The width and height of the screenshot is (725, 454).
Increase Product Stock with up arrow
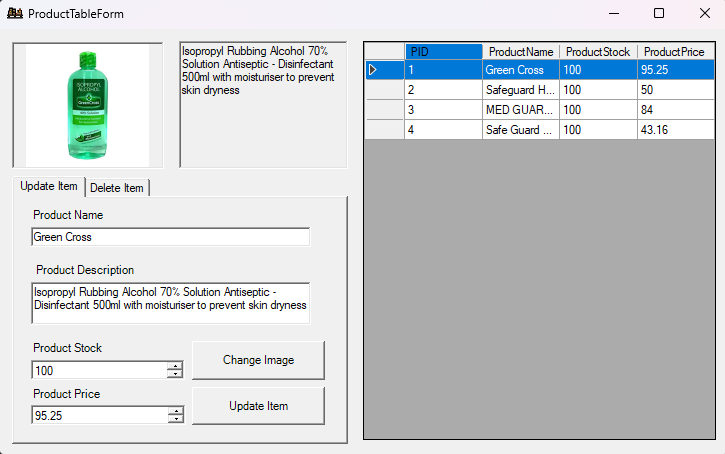(x=175, y=366)
